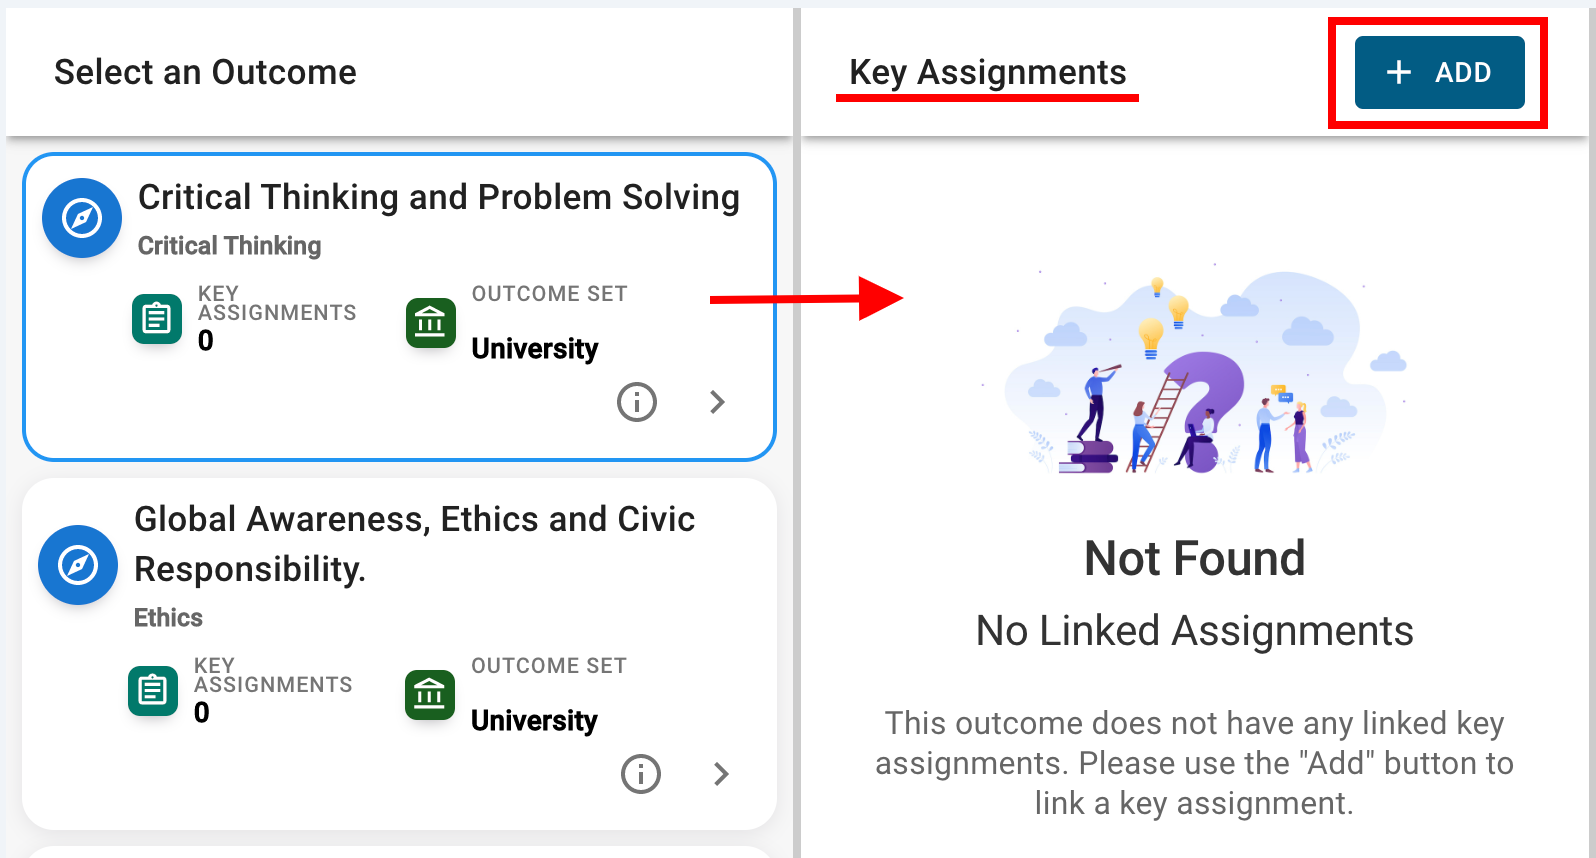Image resolution: width=1596 pixels, height=858 pixels.
Task: Open info icon on Global Awareness card
Action: click(641, 774)
